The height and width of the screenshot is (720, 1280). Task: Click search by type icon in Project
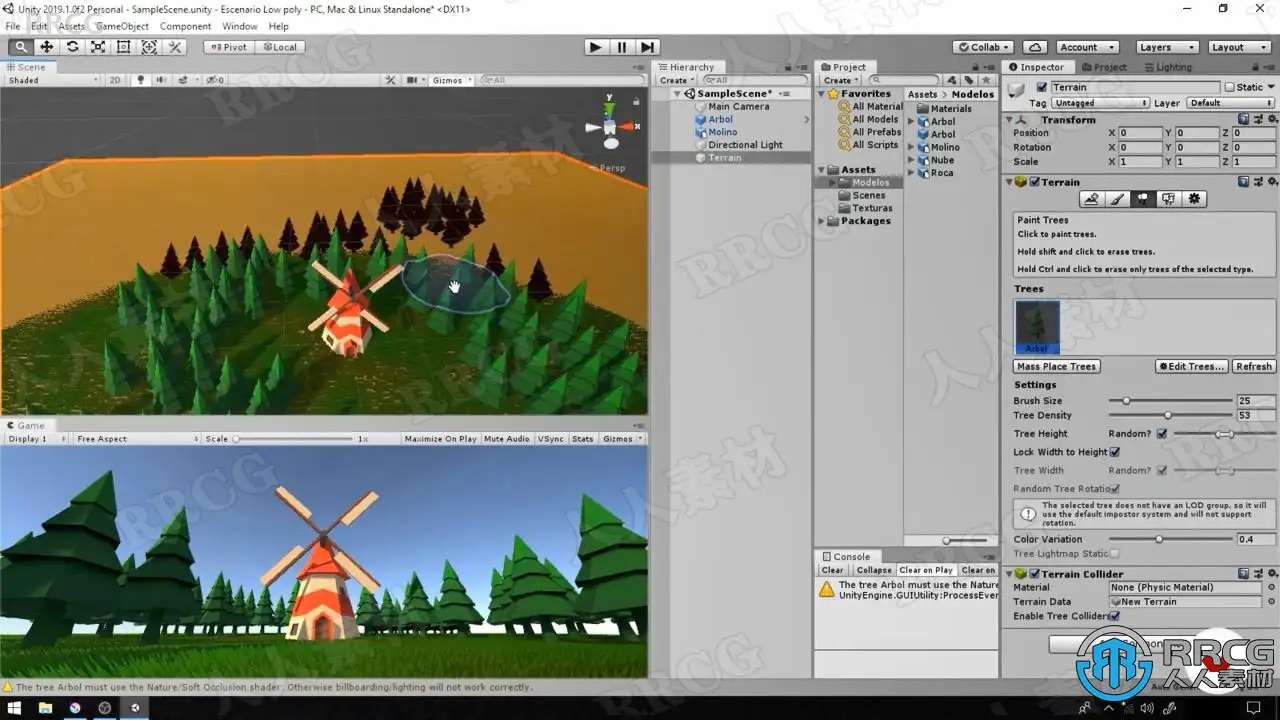pyautogui.click(x=952, y=80)
